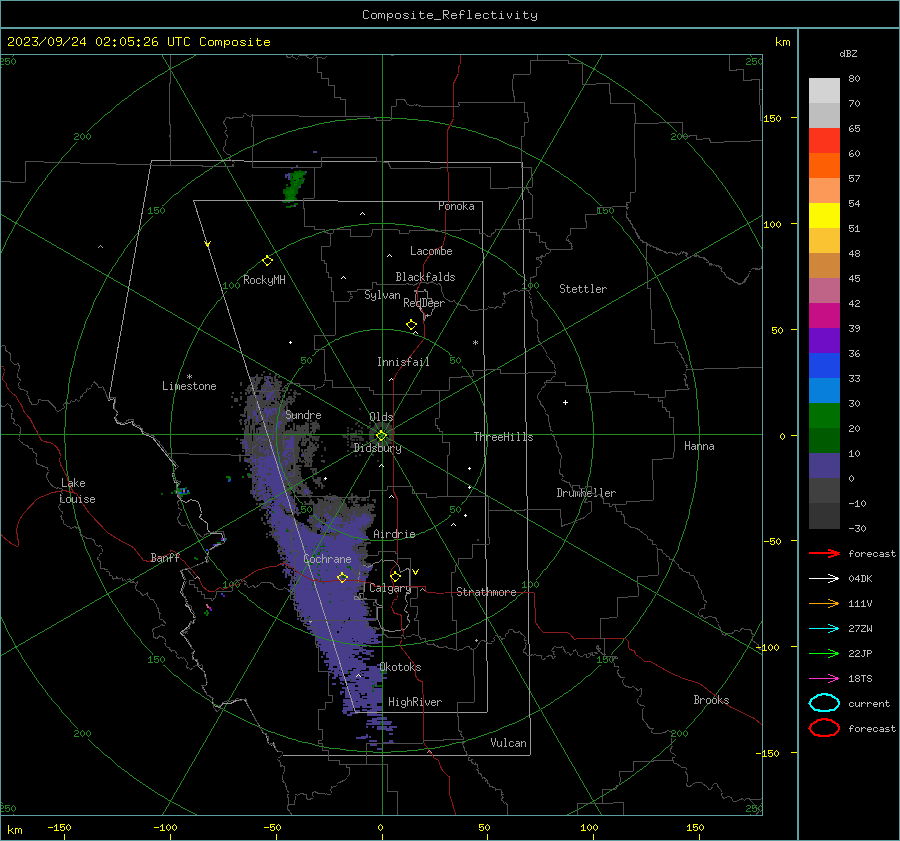Click the dBZ legend heading
Viewport: 900px width, 841px height.
click(x=848, y=53)
